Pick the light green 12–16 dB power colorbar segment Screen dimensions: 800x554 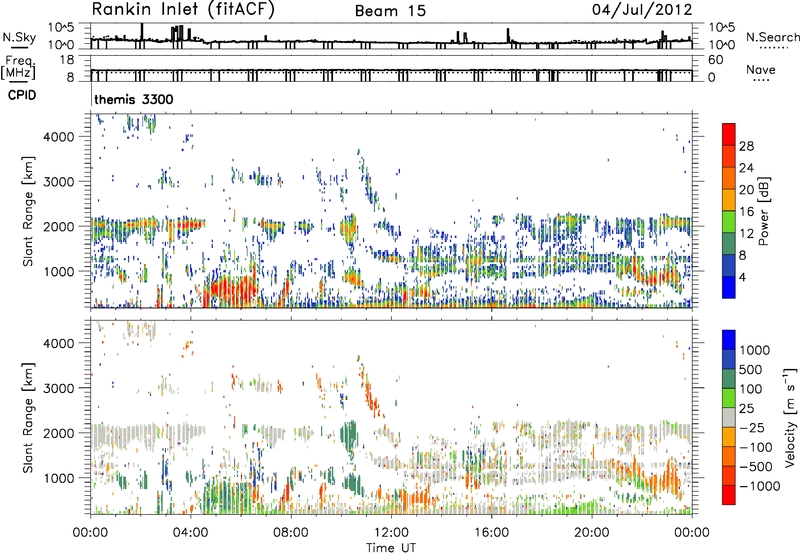point(729,222)
